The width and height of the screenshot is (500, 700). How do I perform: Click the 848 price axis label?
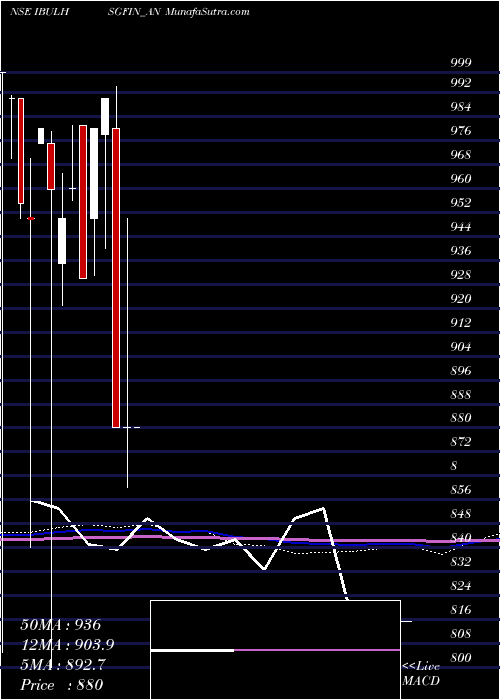[x=460, y=514]
